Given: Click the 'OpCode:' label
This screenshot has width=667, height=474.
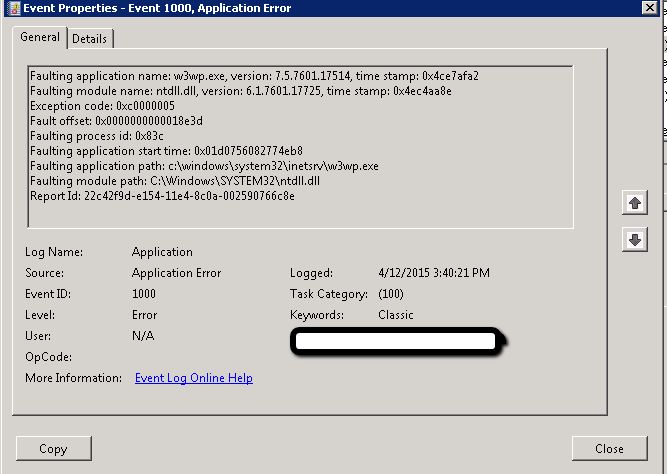Looking at the screenshot, I should [48, 357].
